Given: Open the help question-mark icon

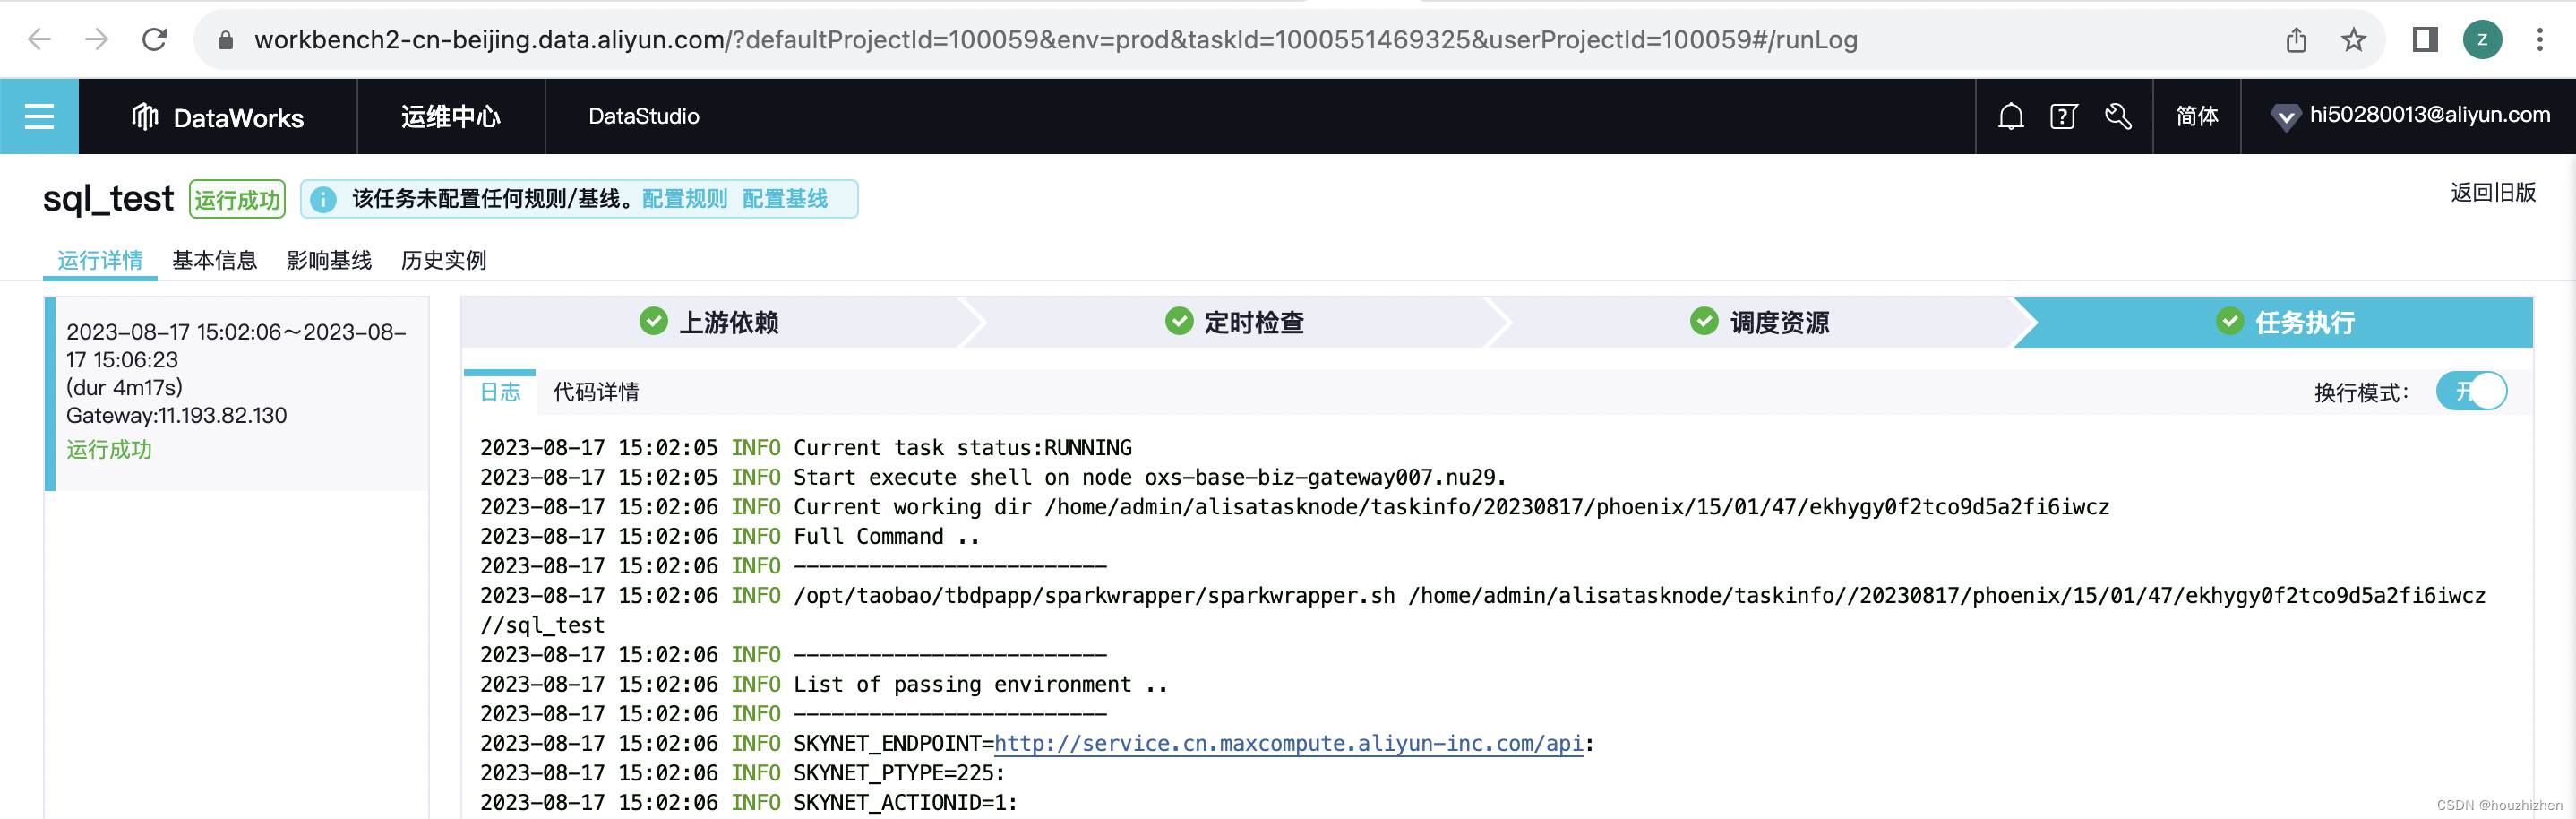Looking at the screenshot, I should (x=2063, y=117).
